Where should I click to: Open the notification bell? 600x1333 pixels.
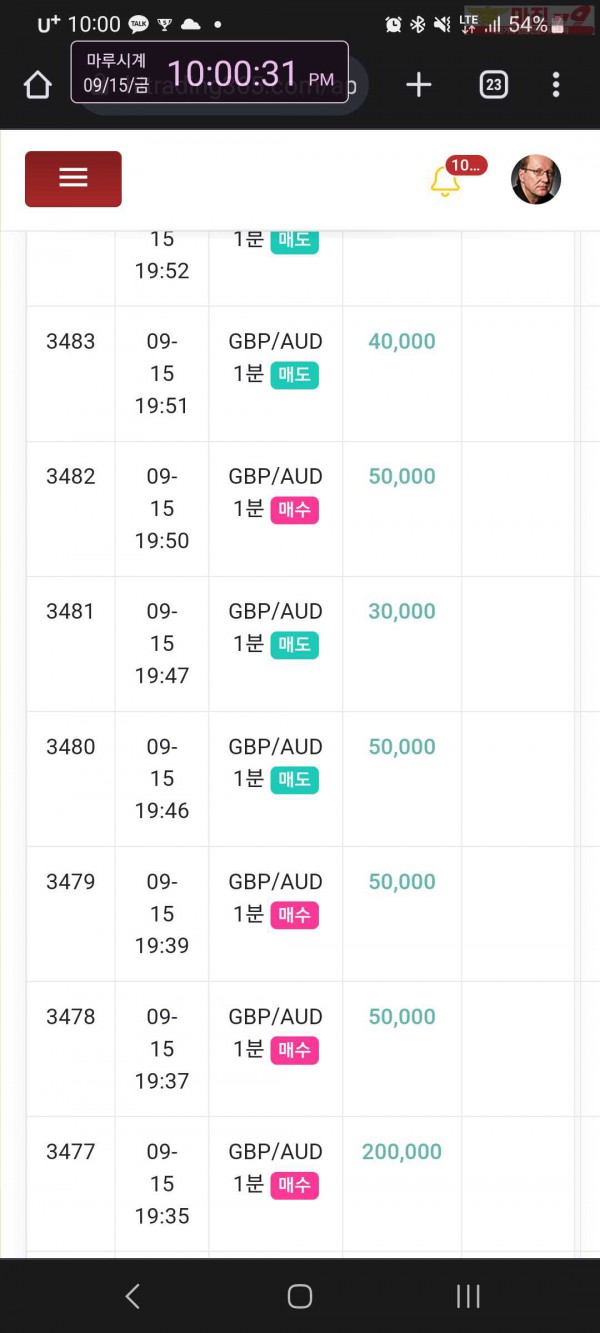[444, 182]
